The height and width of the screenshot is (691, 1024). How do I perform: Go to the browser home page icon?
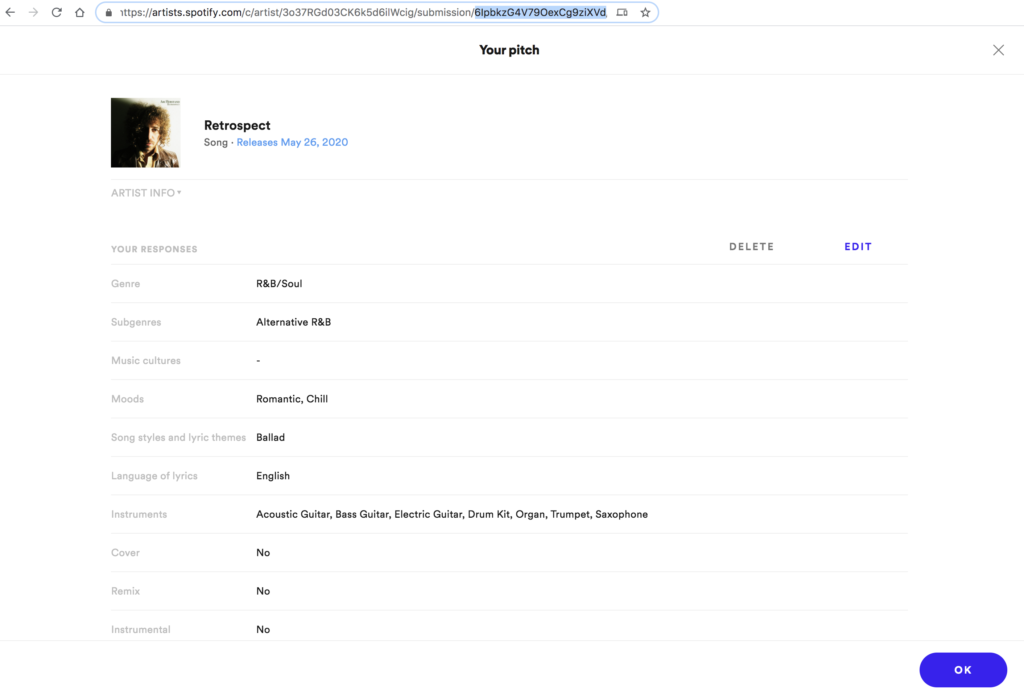coord(79,13)
